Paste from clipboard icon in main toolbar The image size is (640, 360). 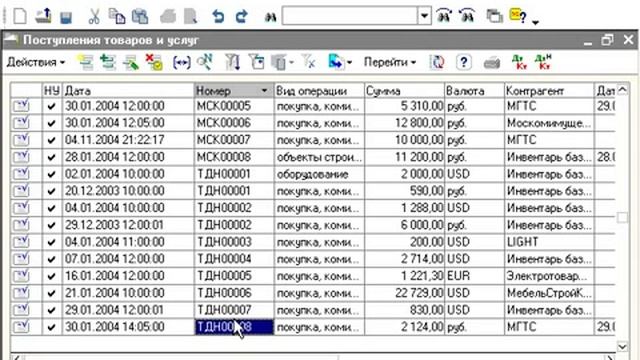(x=140, y=17)
